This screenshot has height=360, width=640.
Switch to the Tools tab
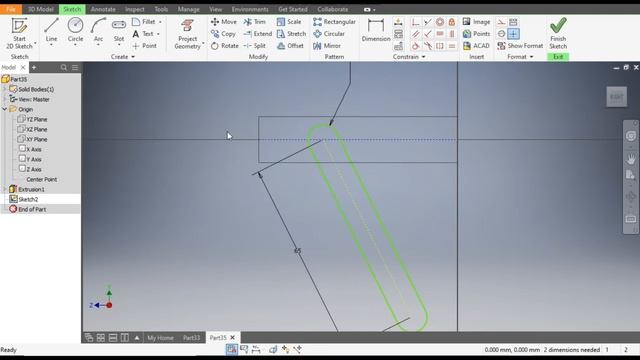point(161,9)
